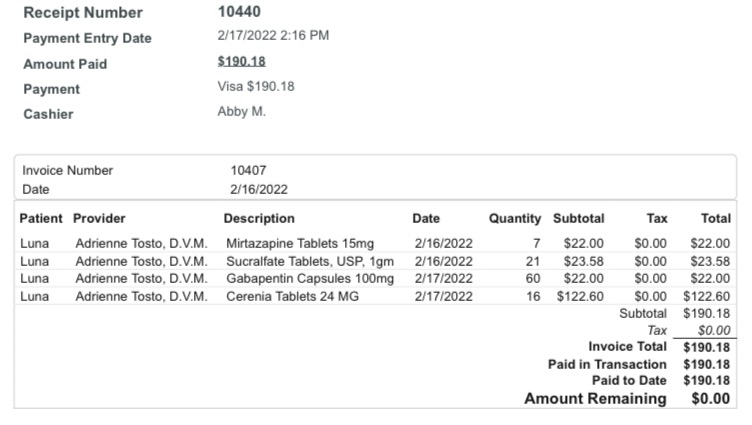Screen dimensions: 752x425
Task: Select receipt number value 10440
Action: 239,12
